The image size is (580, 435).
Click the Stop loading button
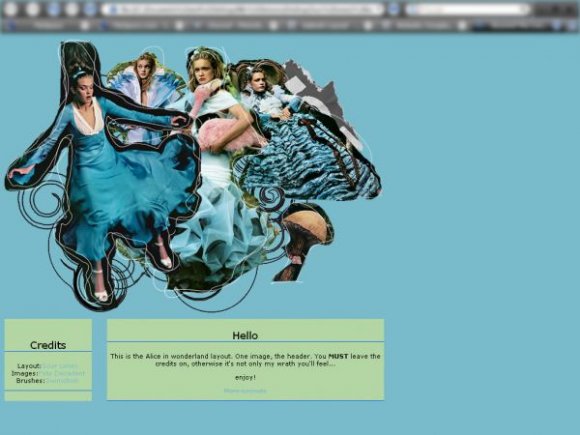(x=72, y=9)
